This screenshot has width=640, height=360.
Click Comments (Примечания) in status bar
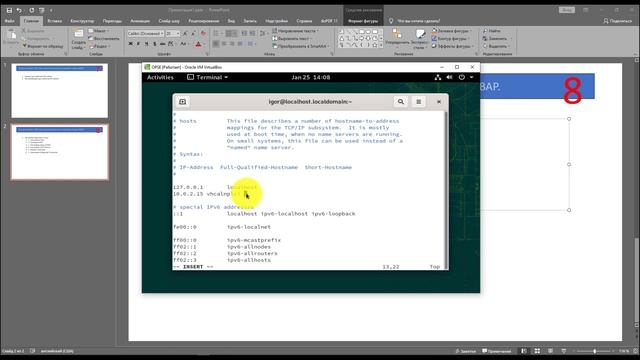pos(496,351)
